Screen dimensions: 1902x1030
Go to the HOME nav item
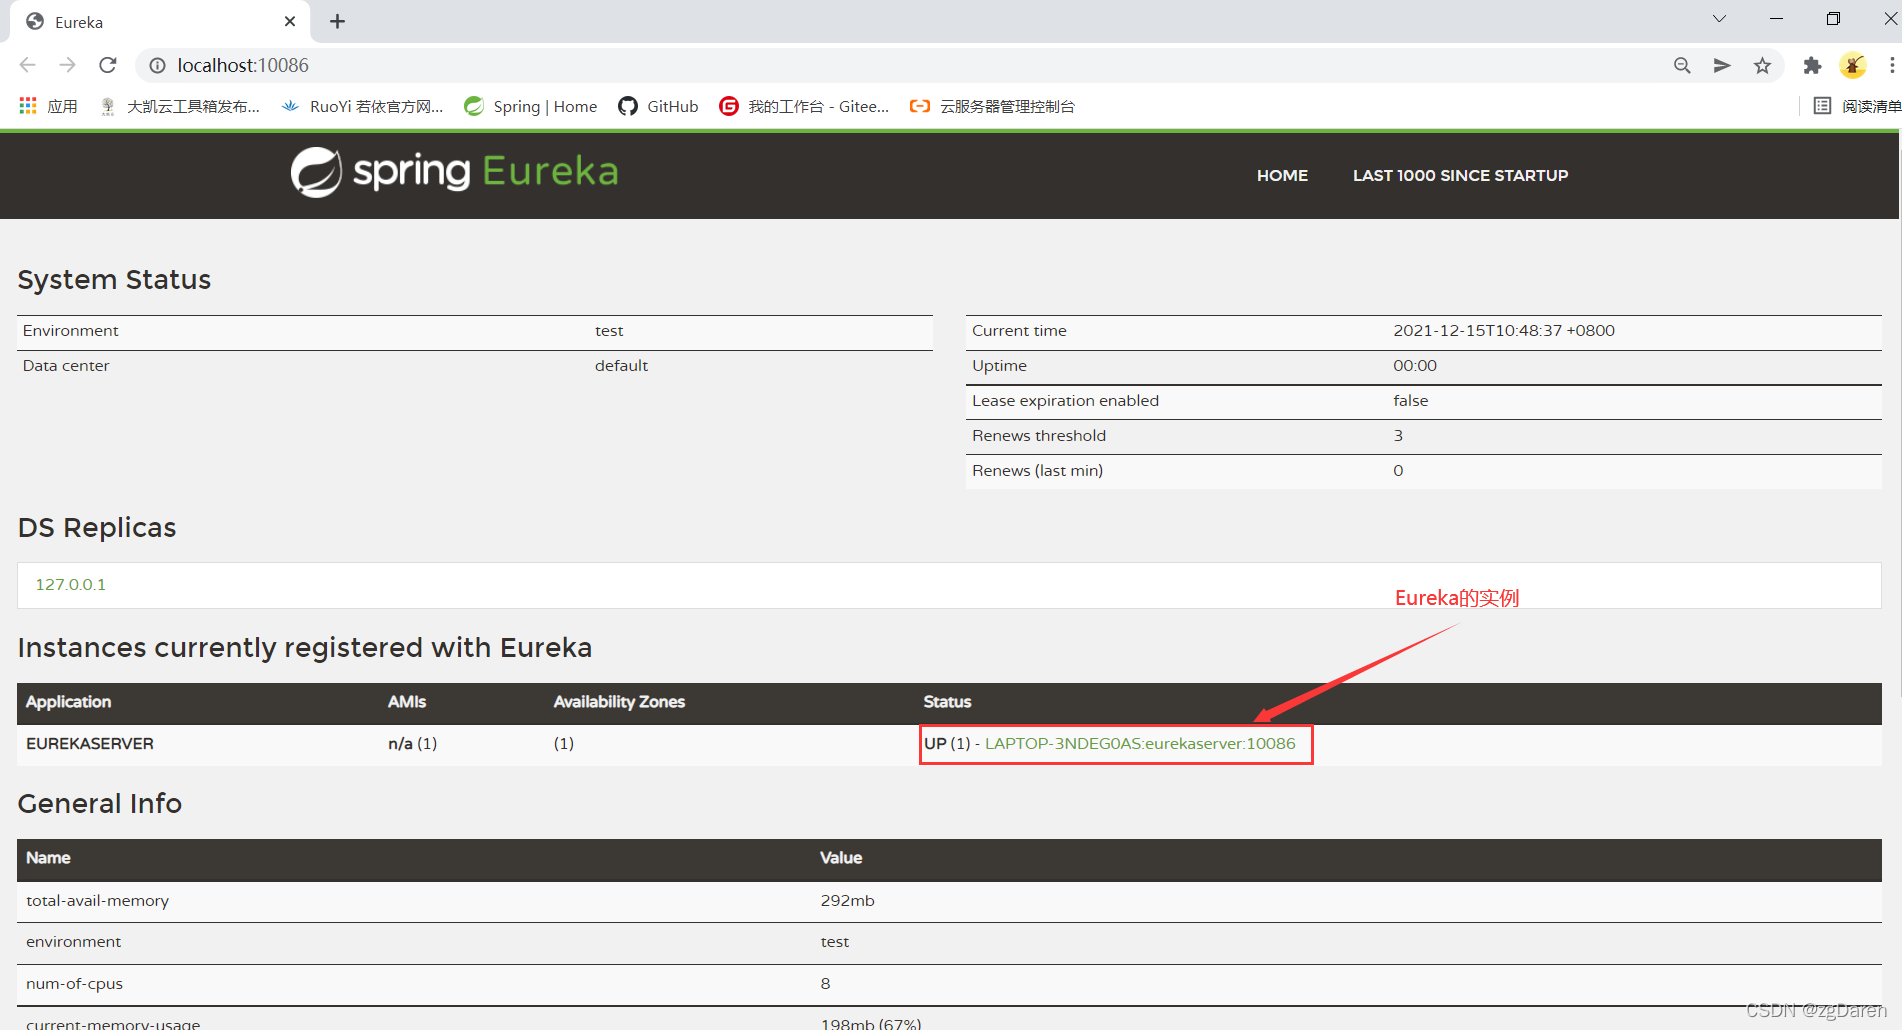pos(1282,175)
